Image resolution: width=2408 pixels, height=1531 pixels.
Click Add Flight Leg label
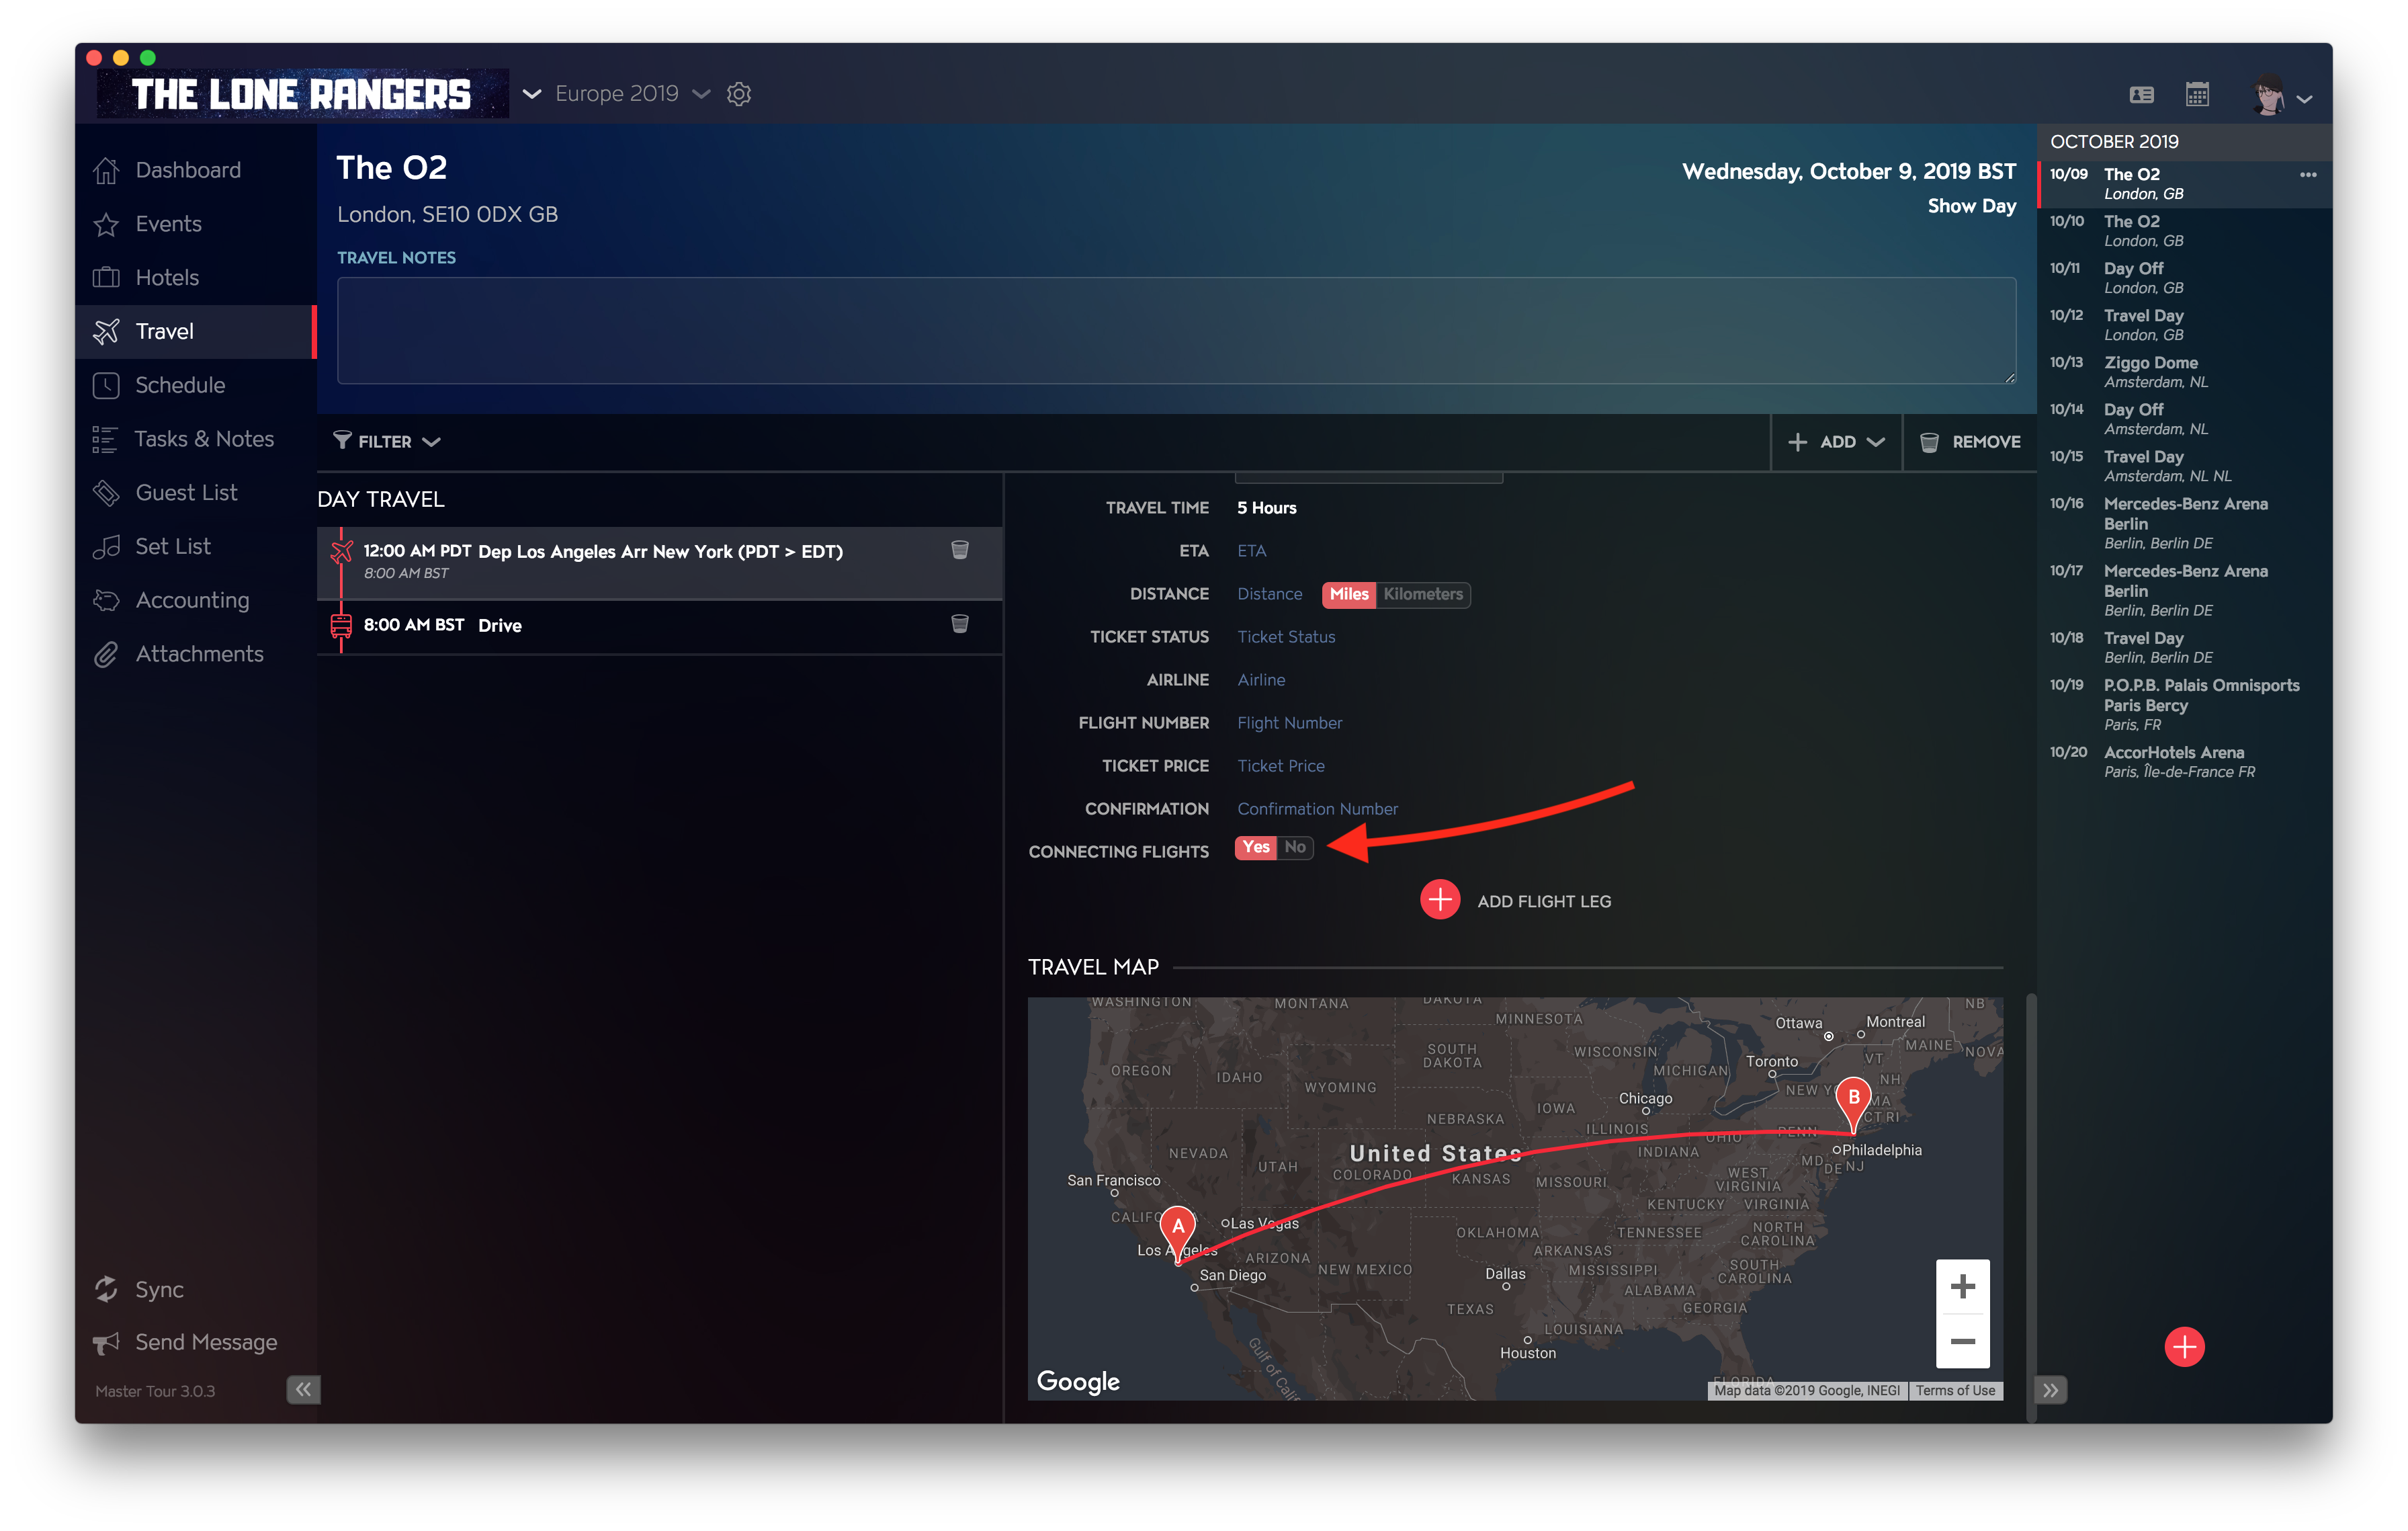click(1544, 902)
